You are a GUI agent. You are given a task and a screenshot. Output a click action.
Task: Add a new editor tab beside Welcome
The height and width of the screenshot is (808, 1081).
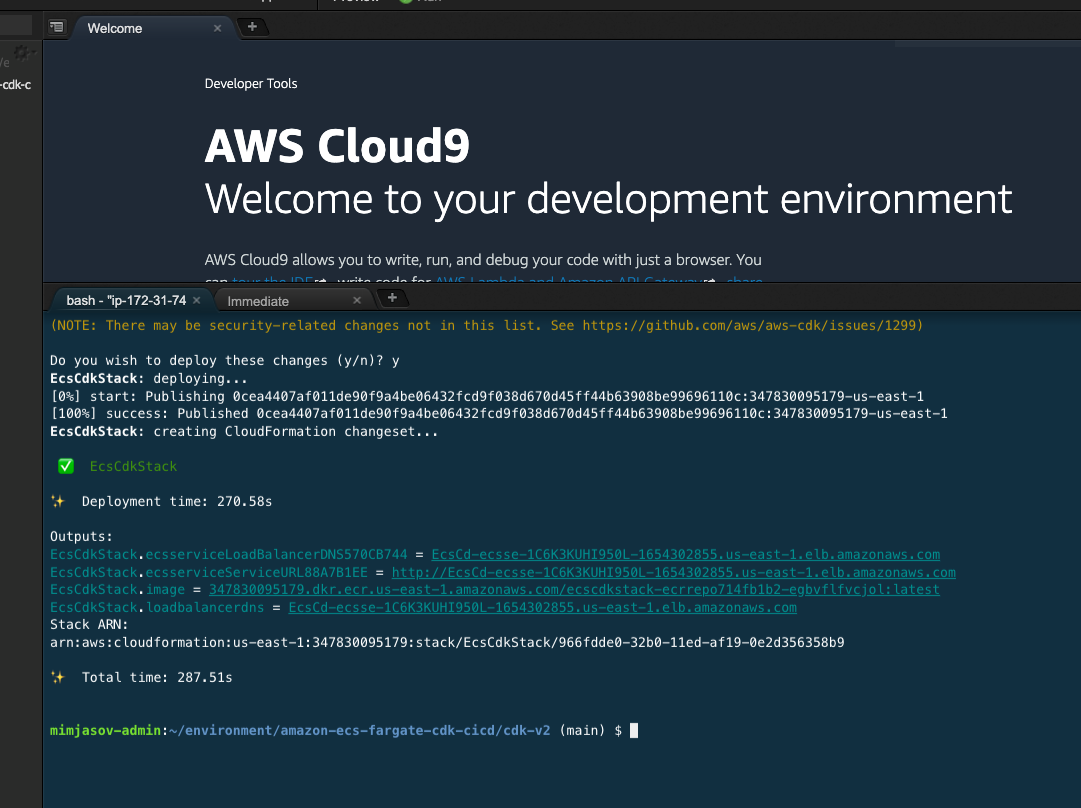click(252, 27)
